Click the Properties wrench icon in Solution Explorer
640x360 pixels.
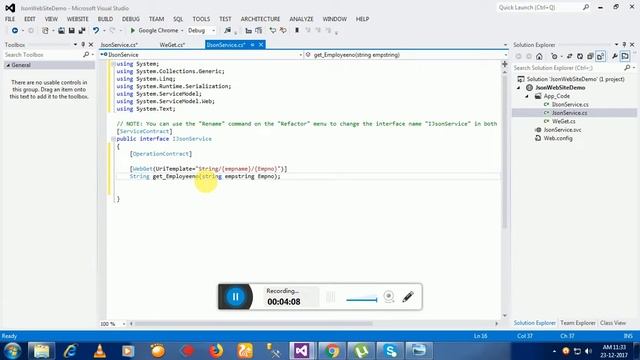(614, 56)
